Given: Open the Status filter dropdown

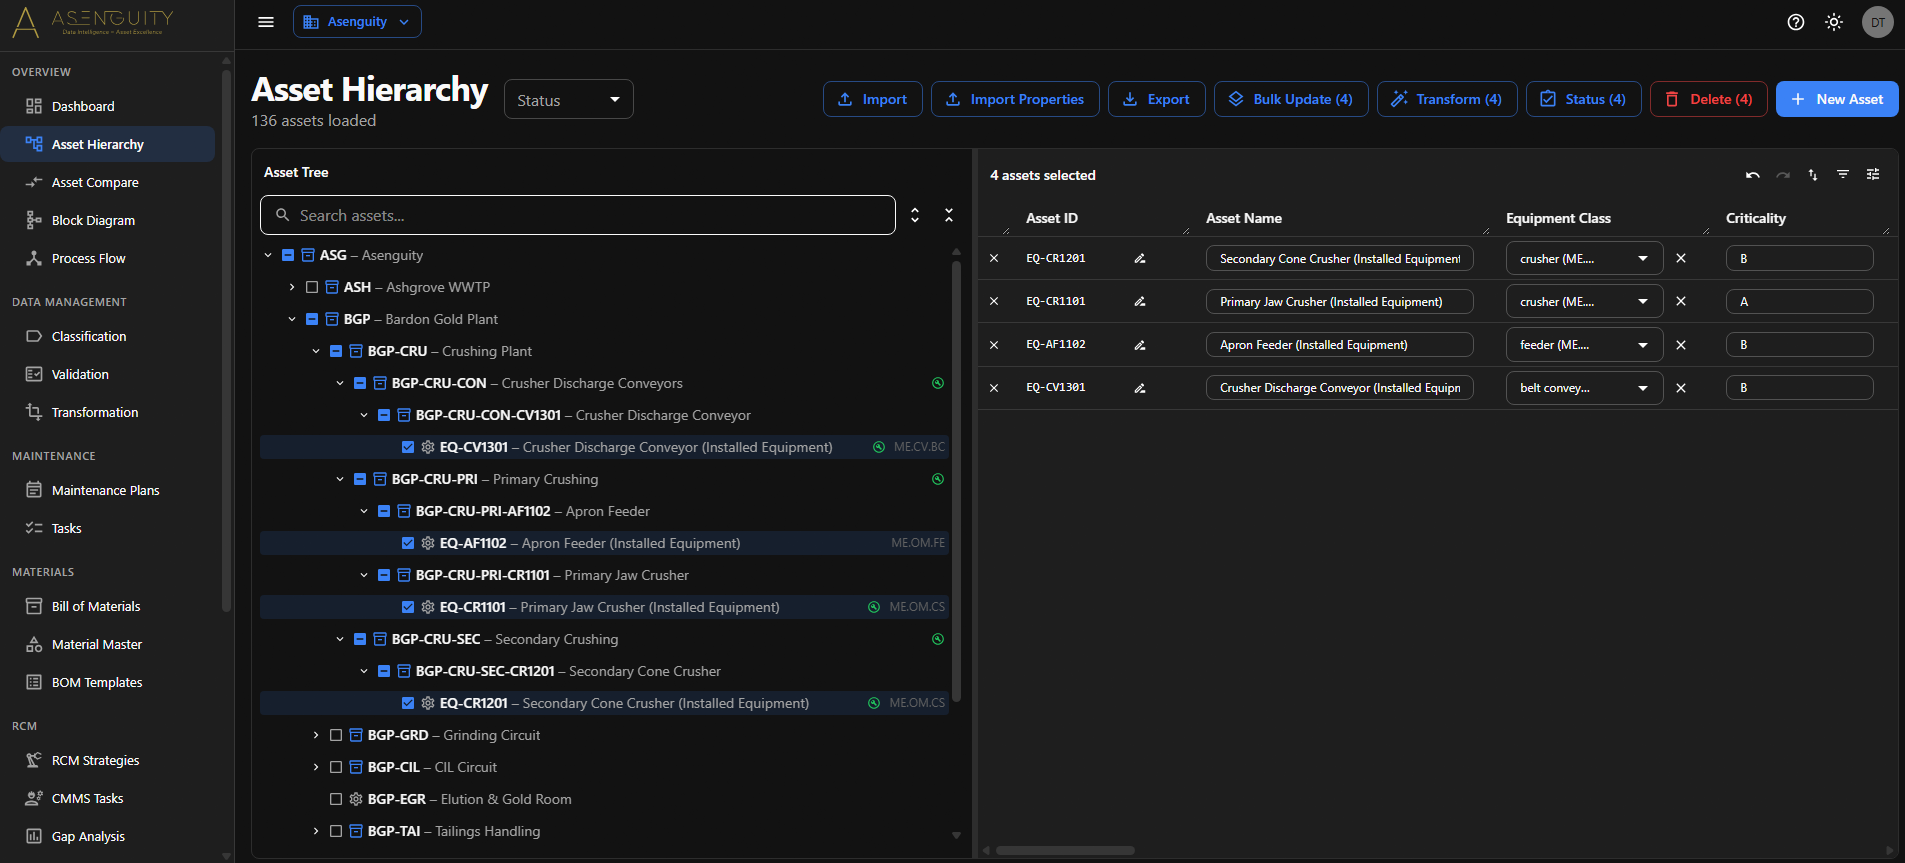Looking at the screenshot, I should pos(569,99).
